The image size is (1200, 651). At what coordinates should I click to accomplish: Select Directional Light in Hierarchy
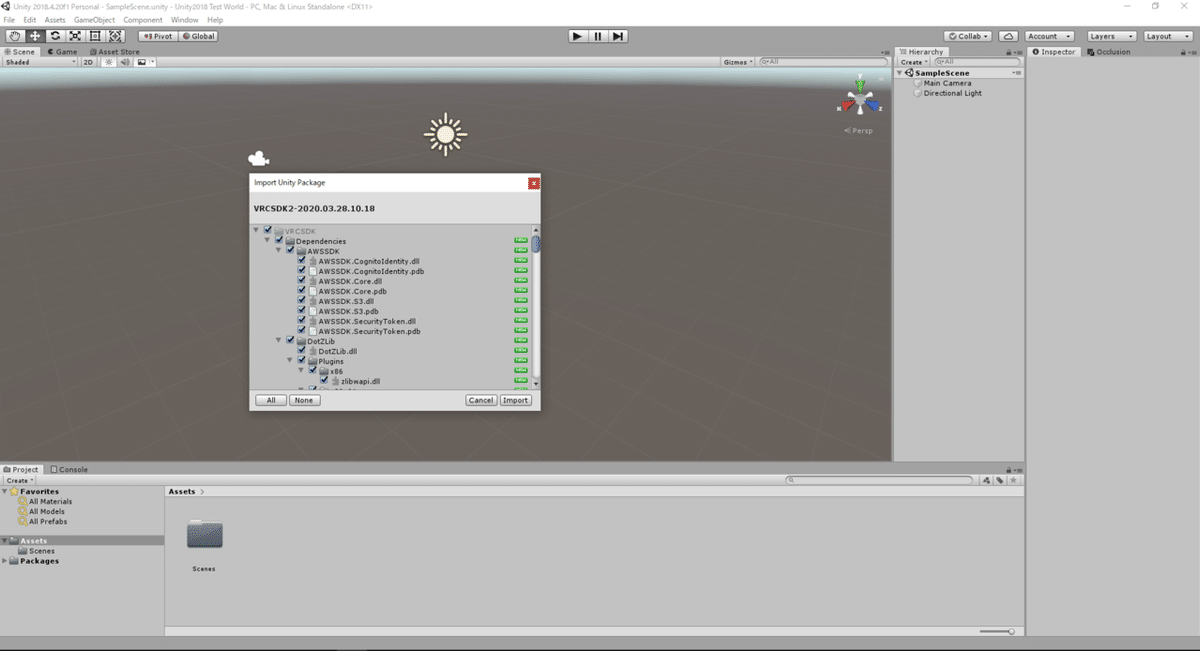(x=952, y=93)
